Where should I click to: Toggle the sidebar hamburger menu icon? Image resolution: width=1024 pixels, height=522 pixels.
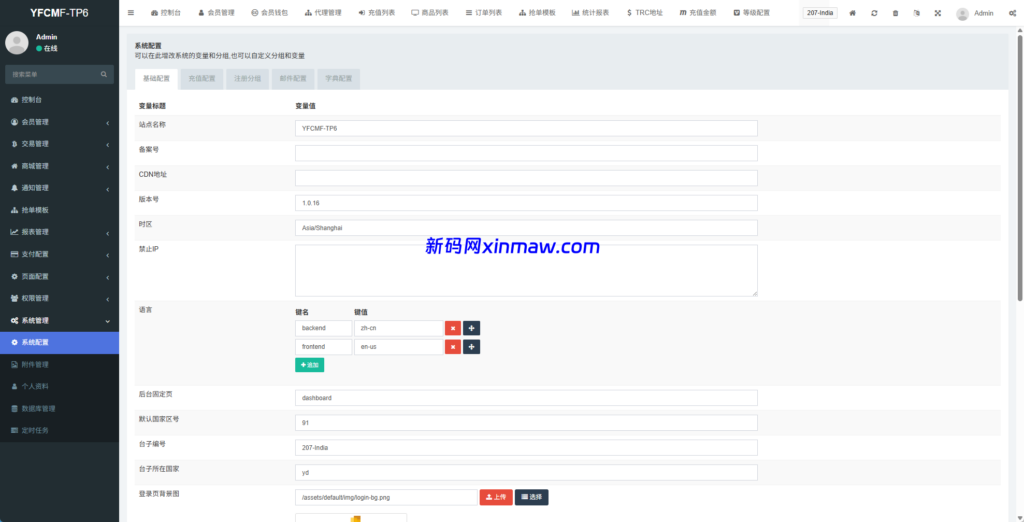coord(131,13)
